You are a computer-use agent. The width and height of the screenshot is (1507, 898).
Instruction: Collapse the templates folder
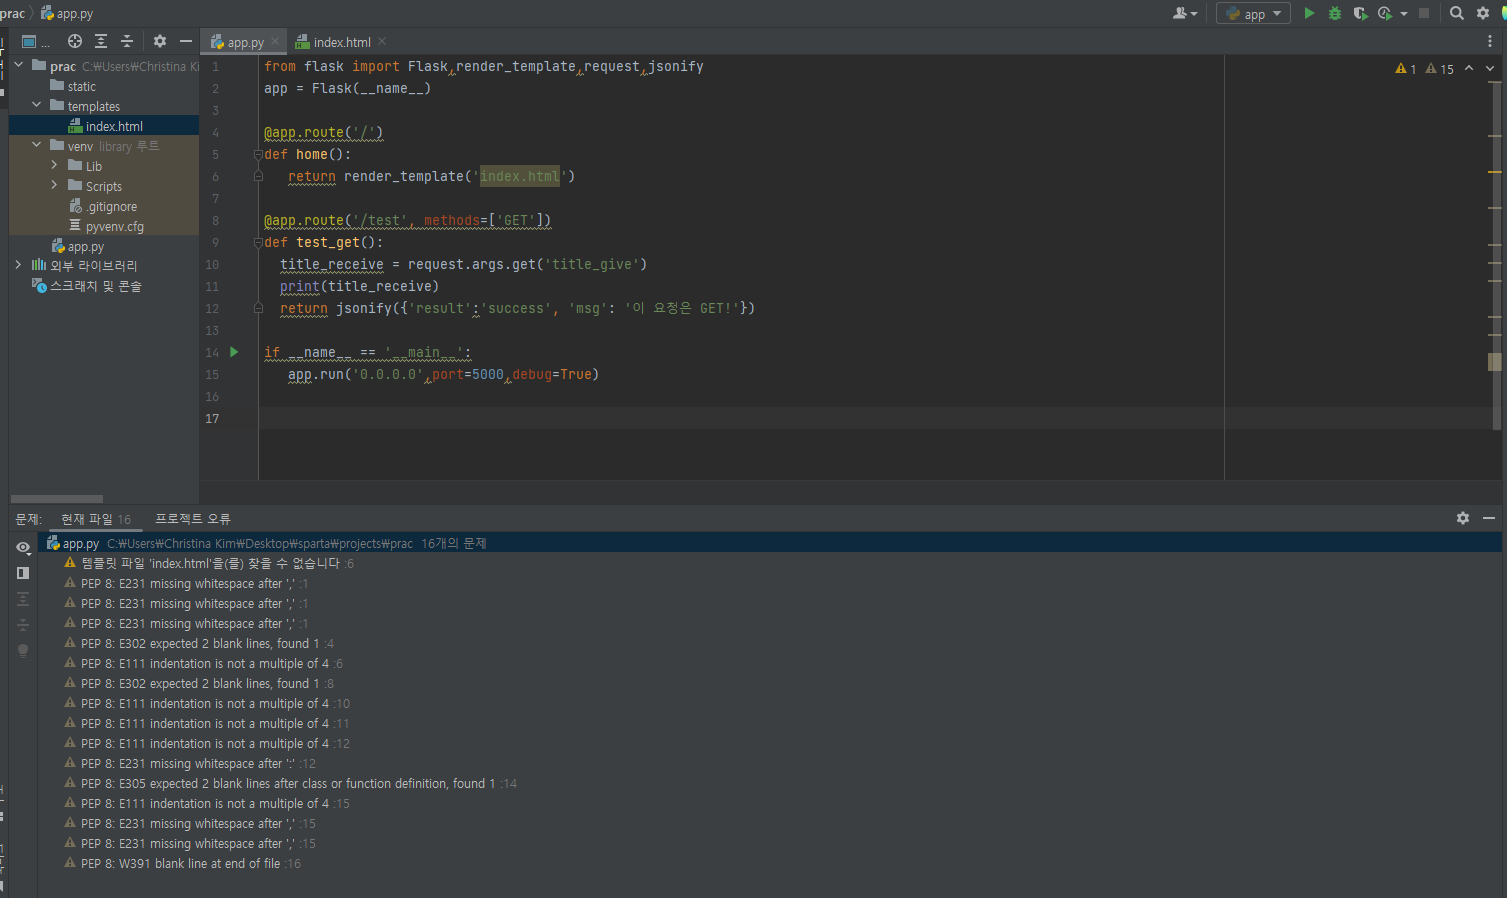(x=36, y=105)
